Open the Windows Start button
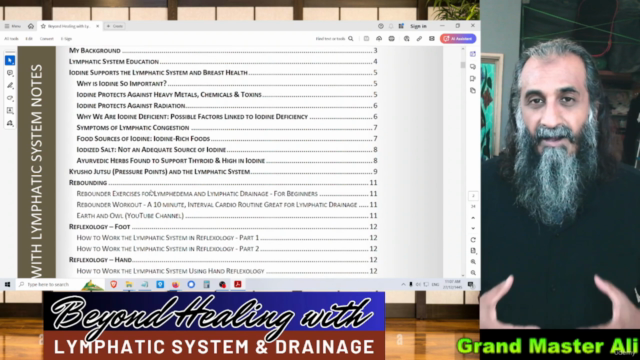This screenshot has width=640, height=360. point(7,284)
